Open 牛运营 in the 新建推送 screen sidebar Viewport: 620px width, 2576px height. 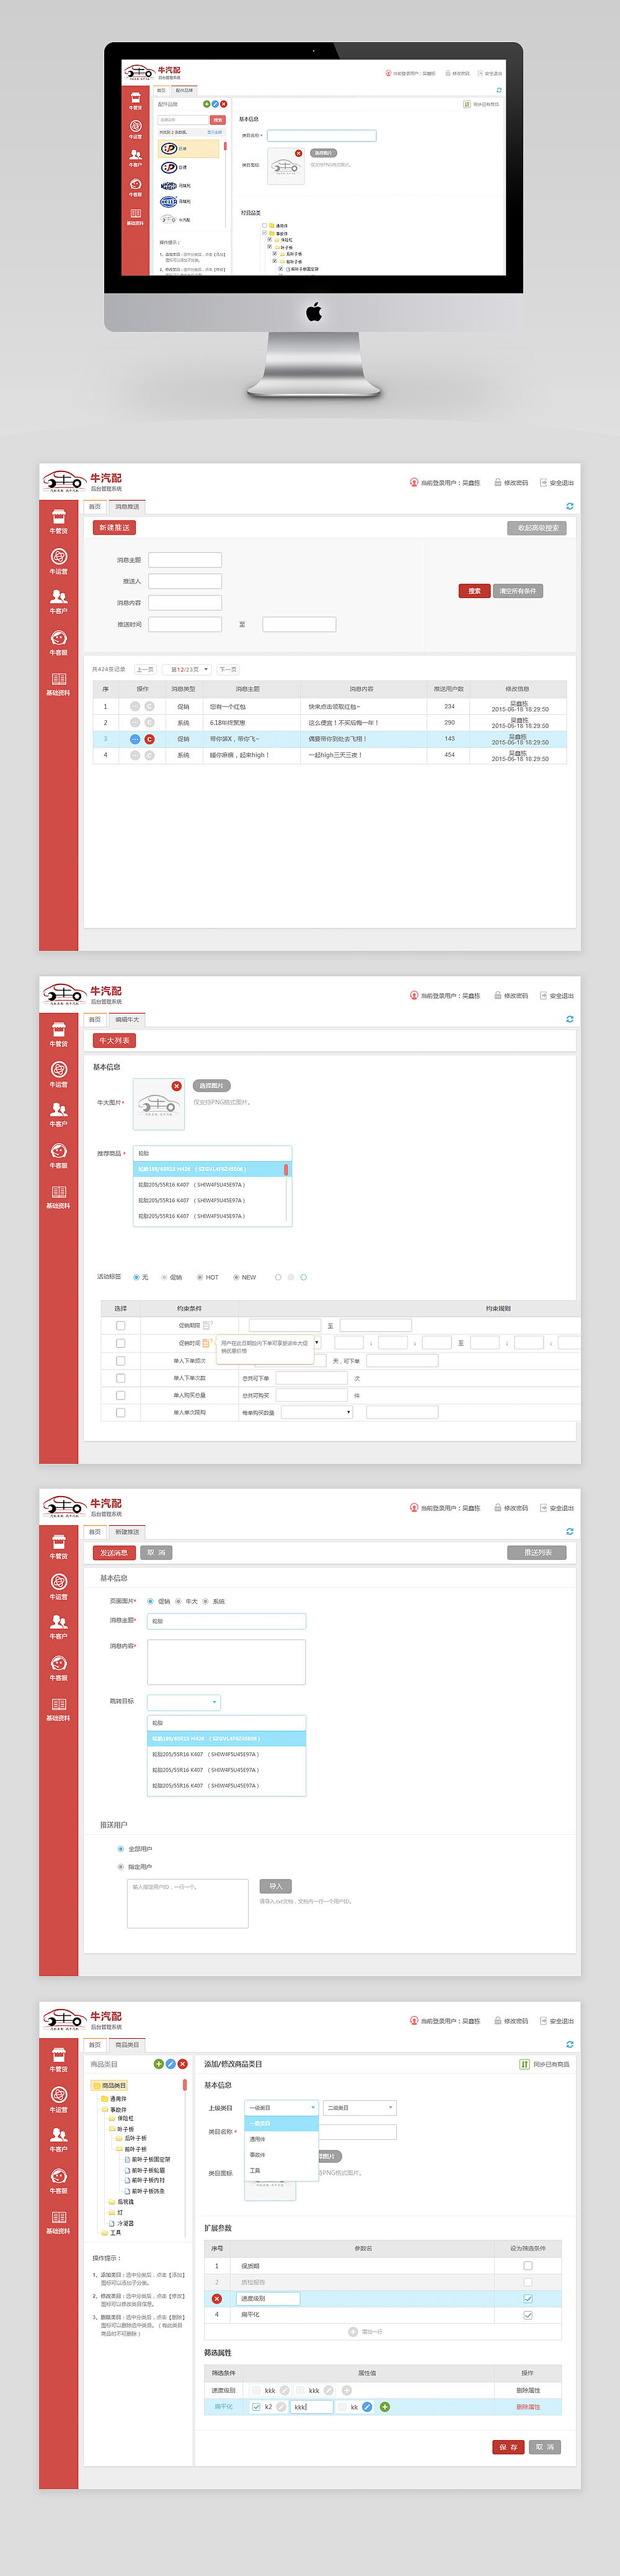click(59, 1587)
